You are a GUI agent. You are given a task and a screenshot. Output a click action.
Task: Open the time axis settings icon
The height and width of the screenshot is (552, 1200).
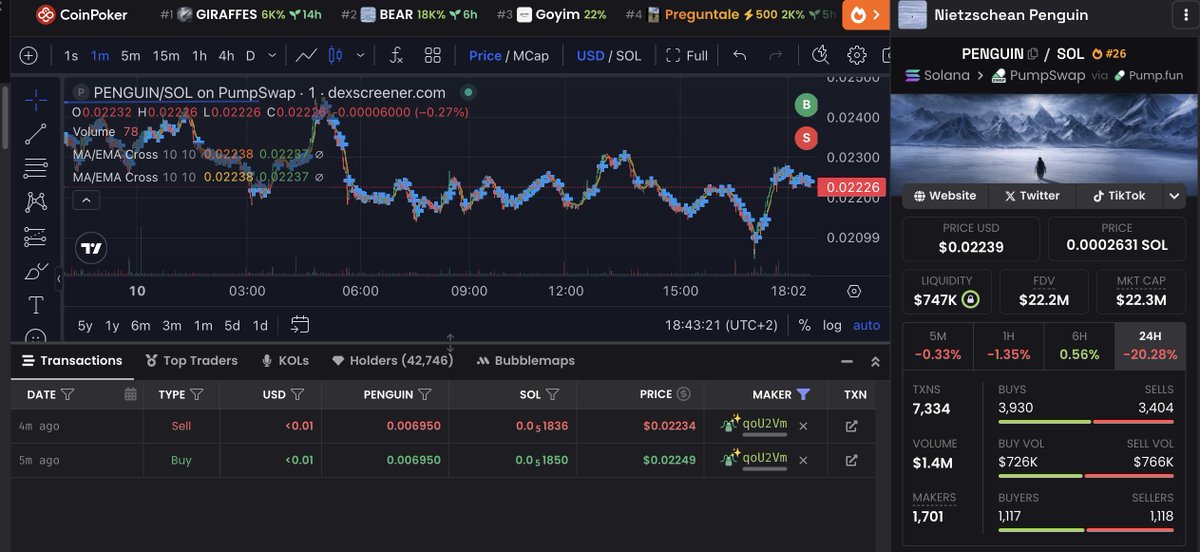[854, 291]
